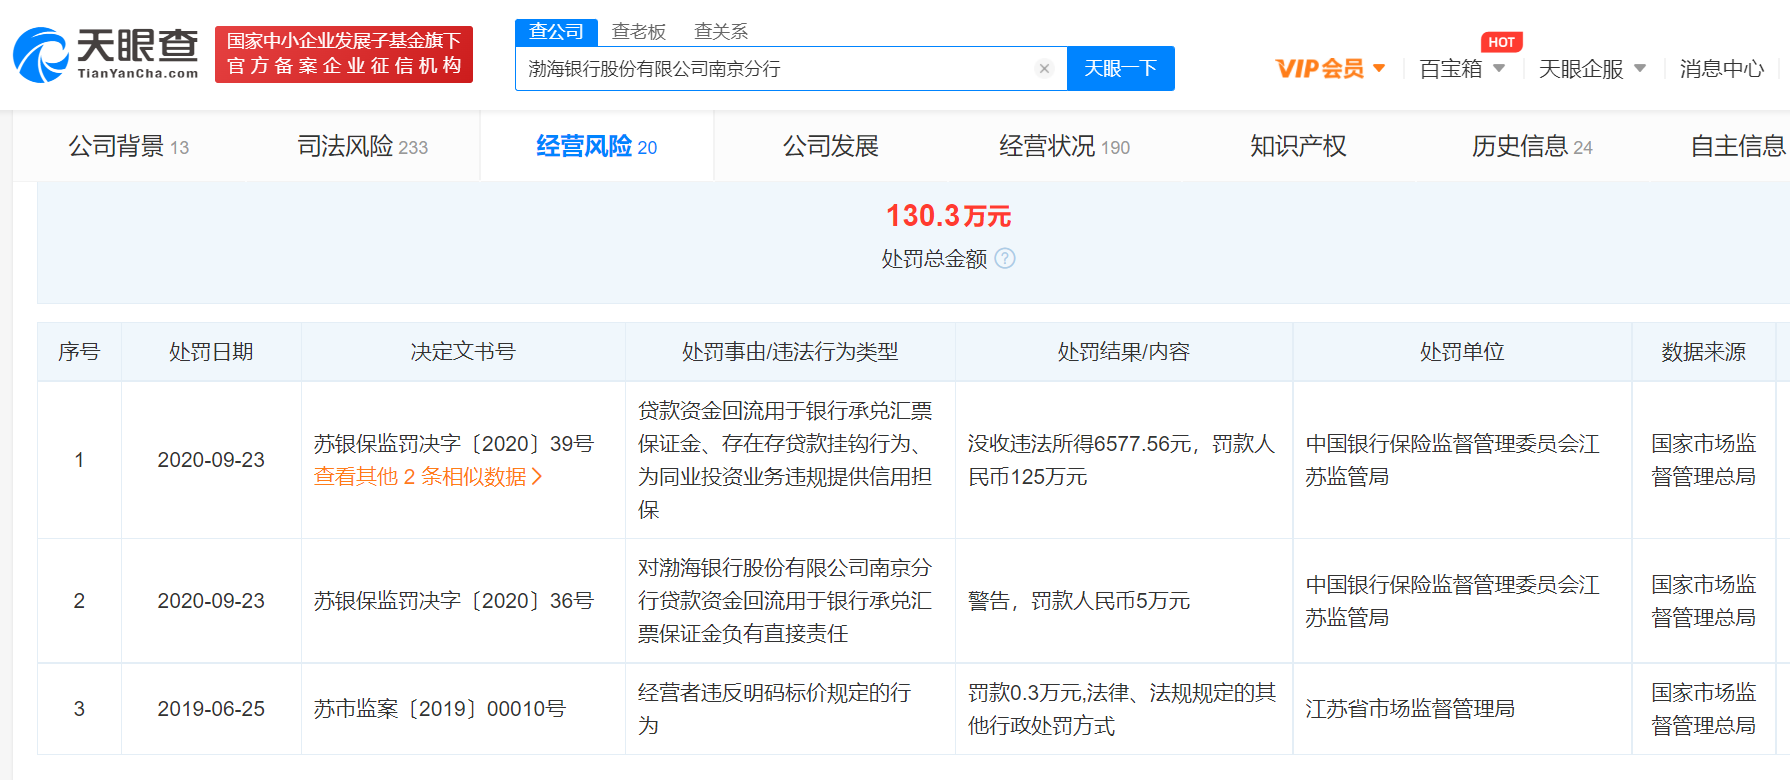Open the 公司发展 tab
This screenshot has width=1790, height=780.
tap(831, 147)
